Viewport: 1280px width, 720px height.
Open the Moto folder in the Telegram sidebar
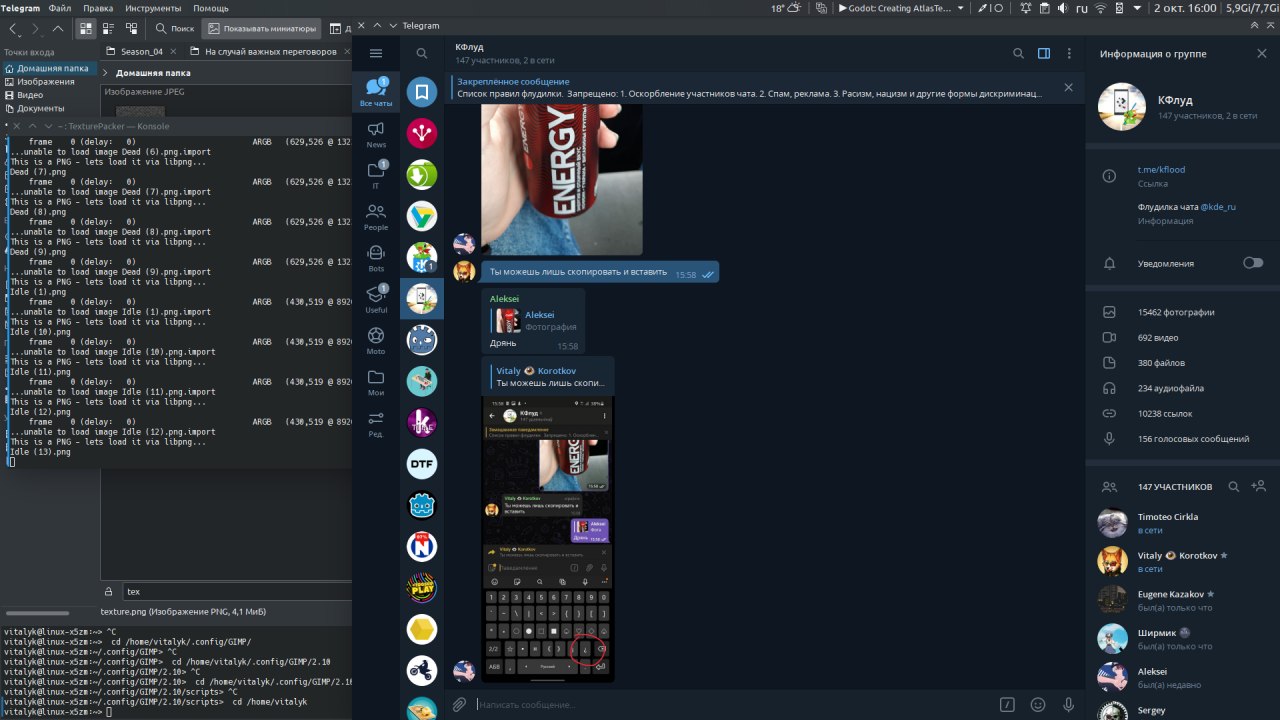coord(376,340)
